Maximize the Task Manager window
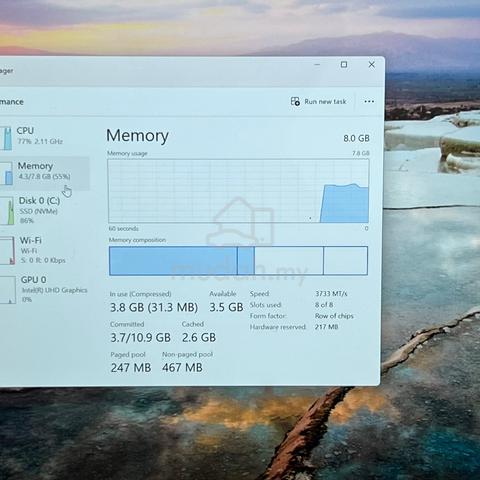This screenshot has height=480, width=480. pyautogui.click(x=344, y=64)
